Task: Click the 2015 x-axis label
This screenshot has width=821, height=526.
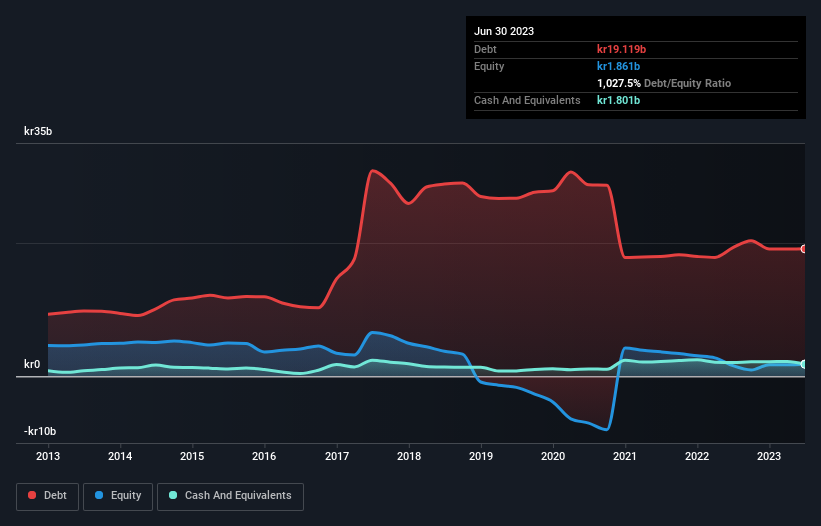Action: (192, 456)
